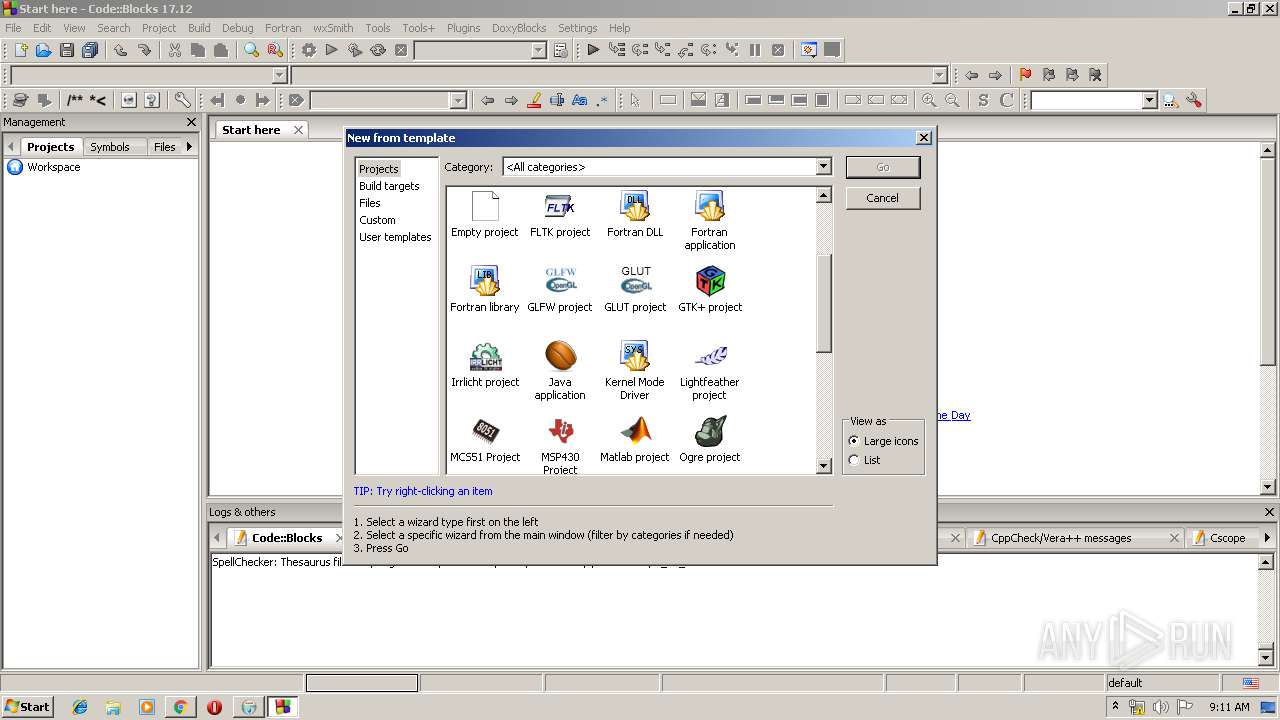This screenshot has width=1280, height=720.
Task: Switch to the Symbols tab
Action: coord(110,147)
